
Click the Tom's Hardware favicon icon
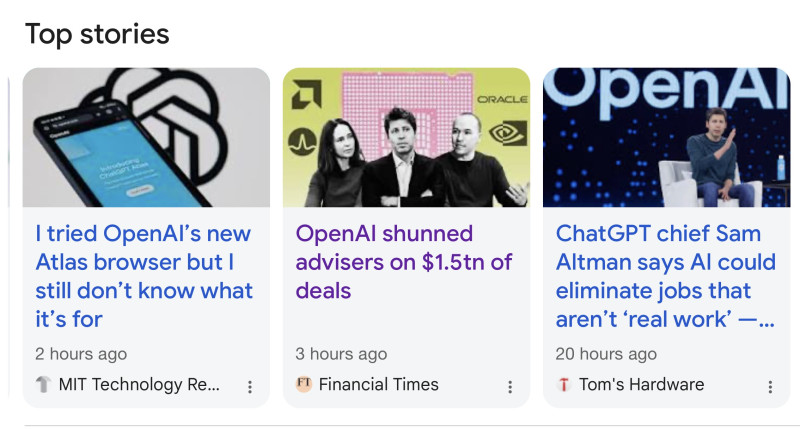click(564, 385)
